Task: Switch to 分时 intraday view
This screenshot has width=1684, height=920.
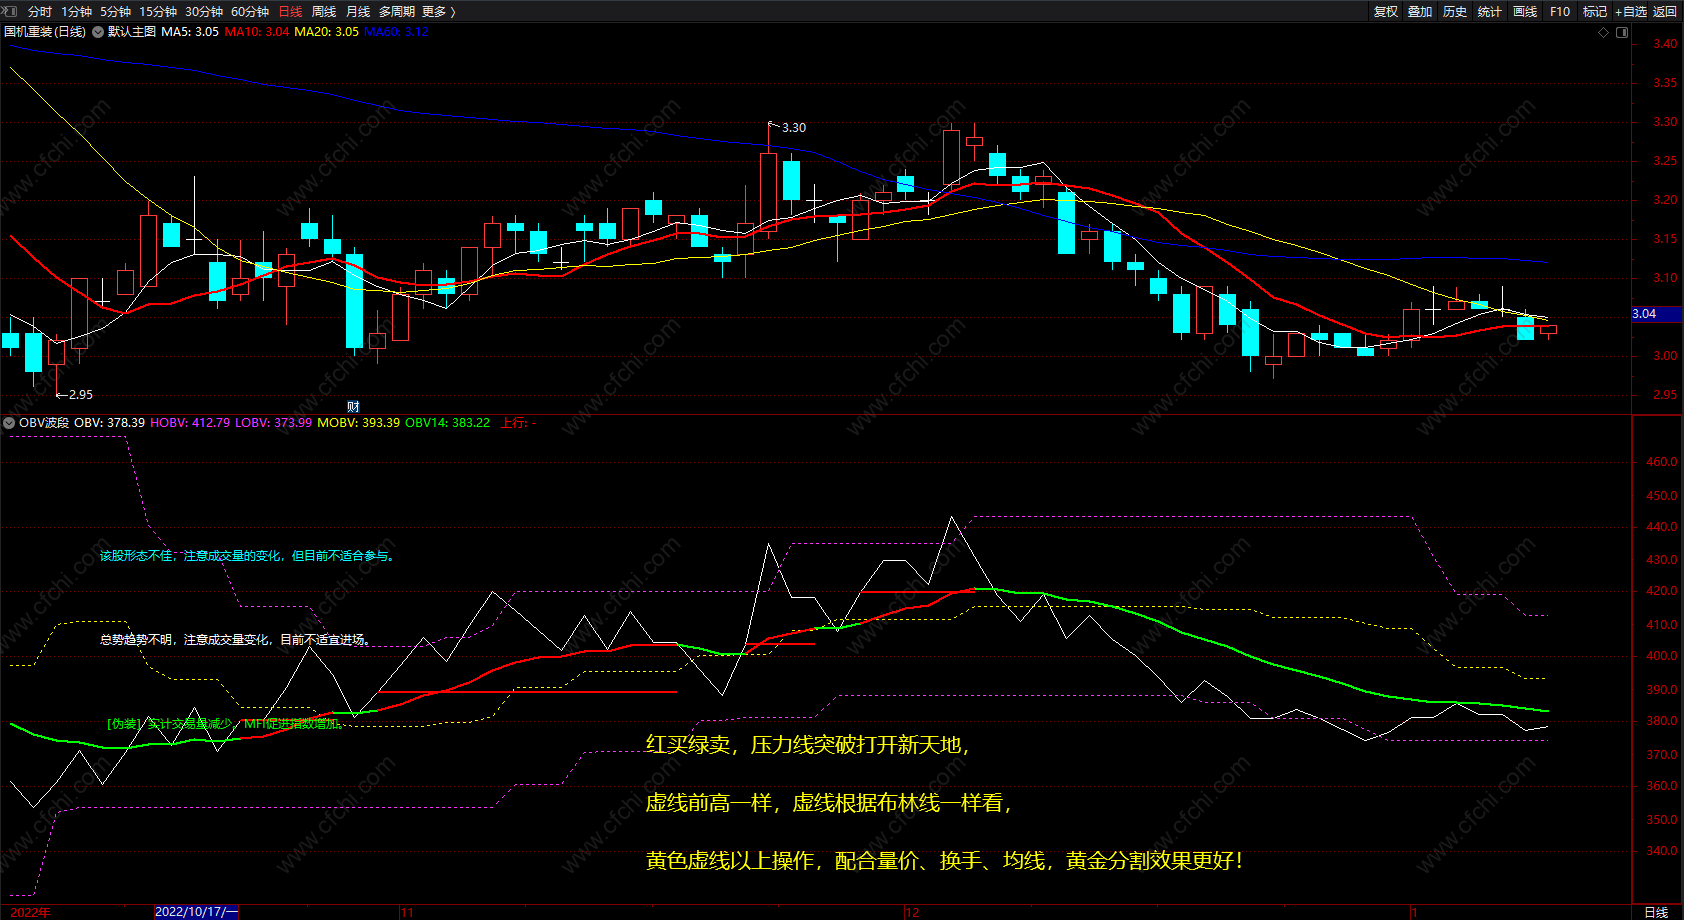Action: (40, 12)
